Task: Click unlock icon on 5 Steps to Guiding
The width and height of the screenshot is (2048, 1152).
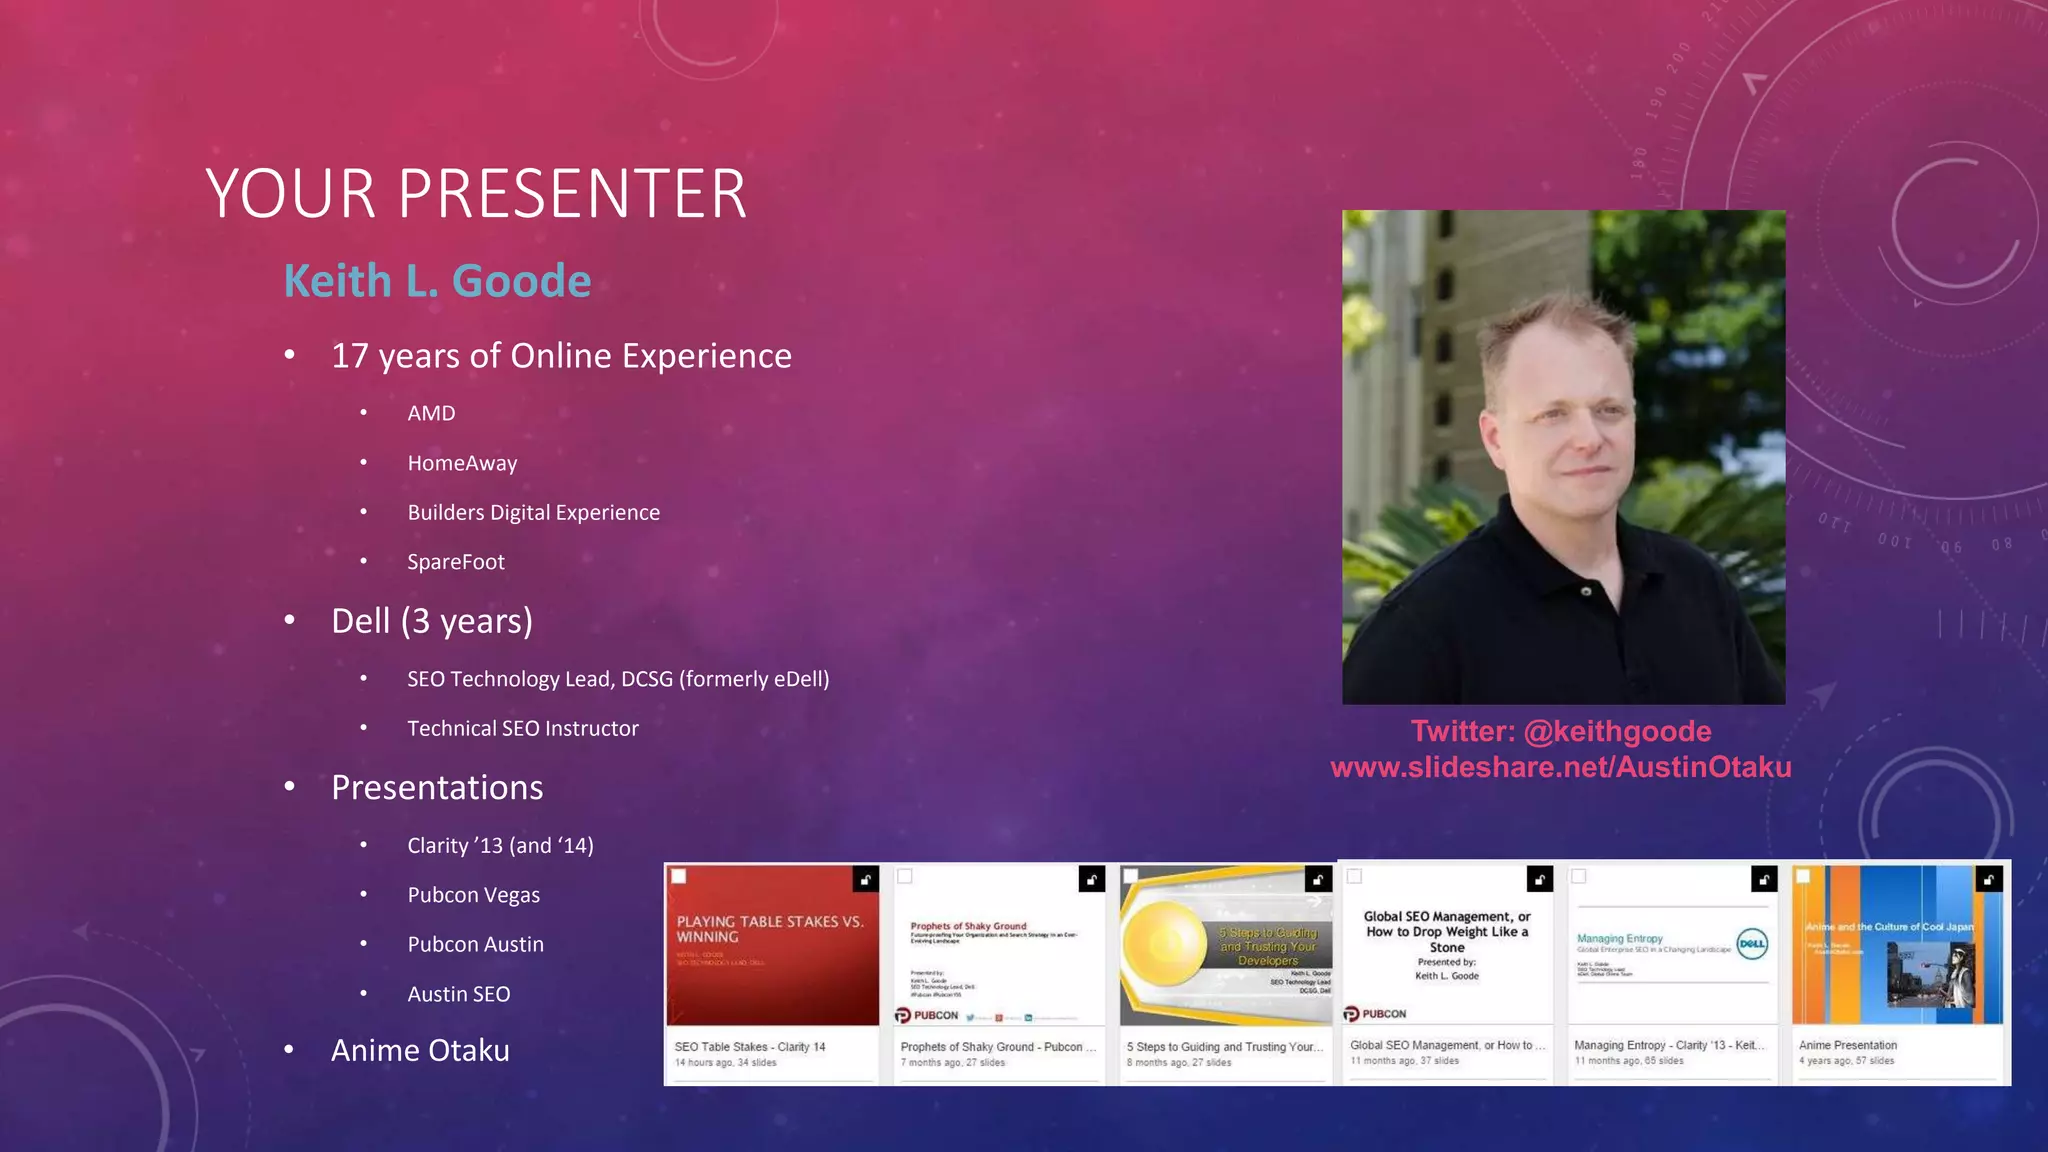Action: pos(1318,879)
